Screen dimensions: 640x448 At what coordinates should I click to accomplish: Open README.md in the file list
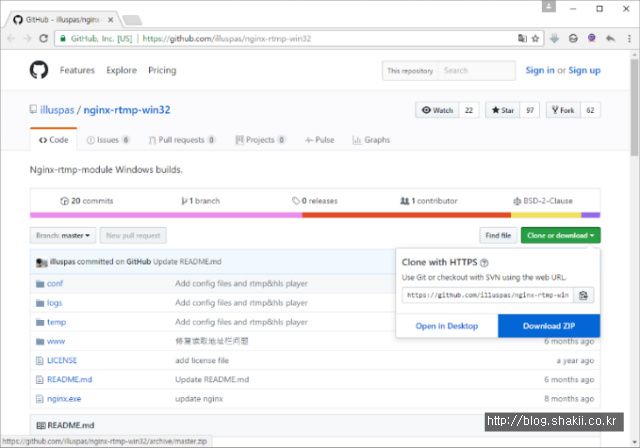pos(69,379)
